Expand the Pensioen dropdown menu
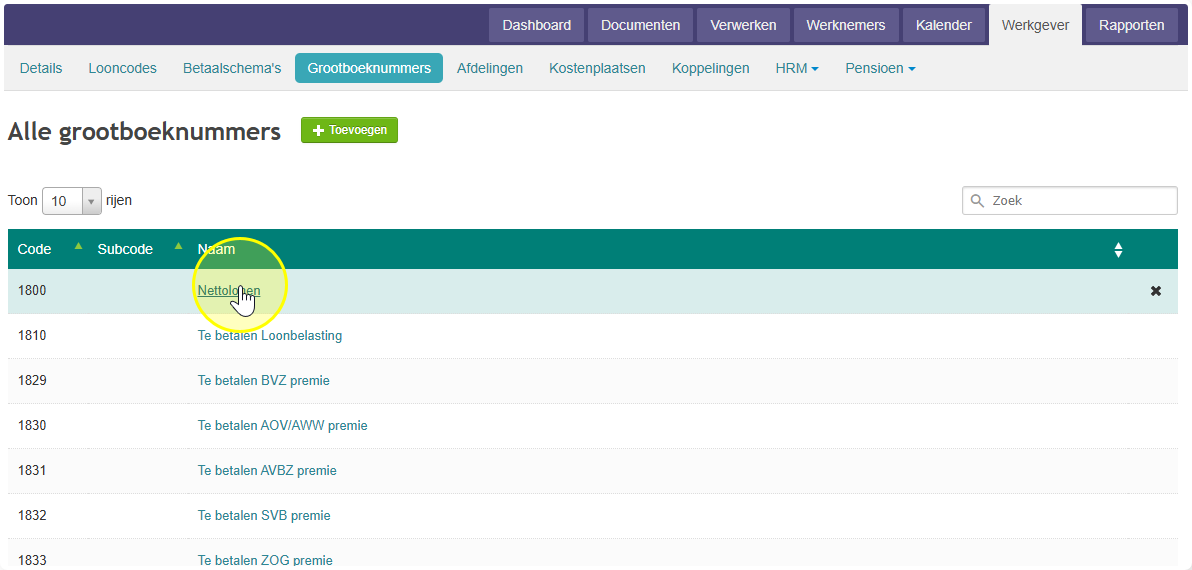 point(880,68)
